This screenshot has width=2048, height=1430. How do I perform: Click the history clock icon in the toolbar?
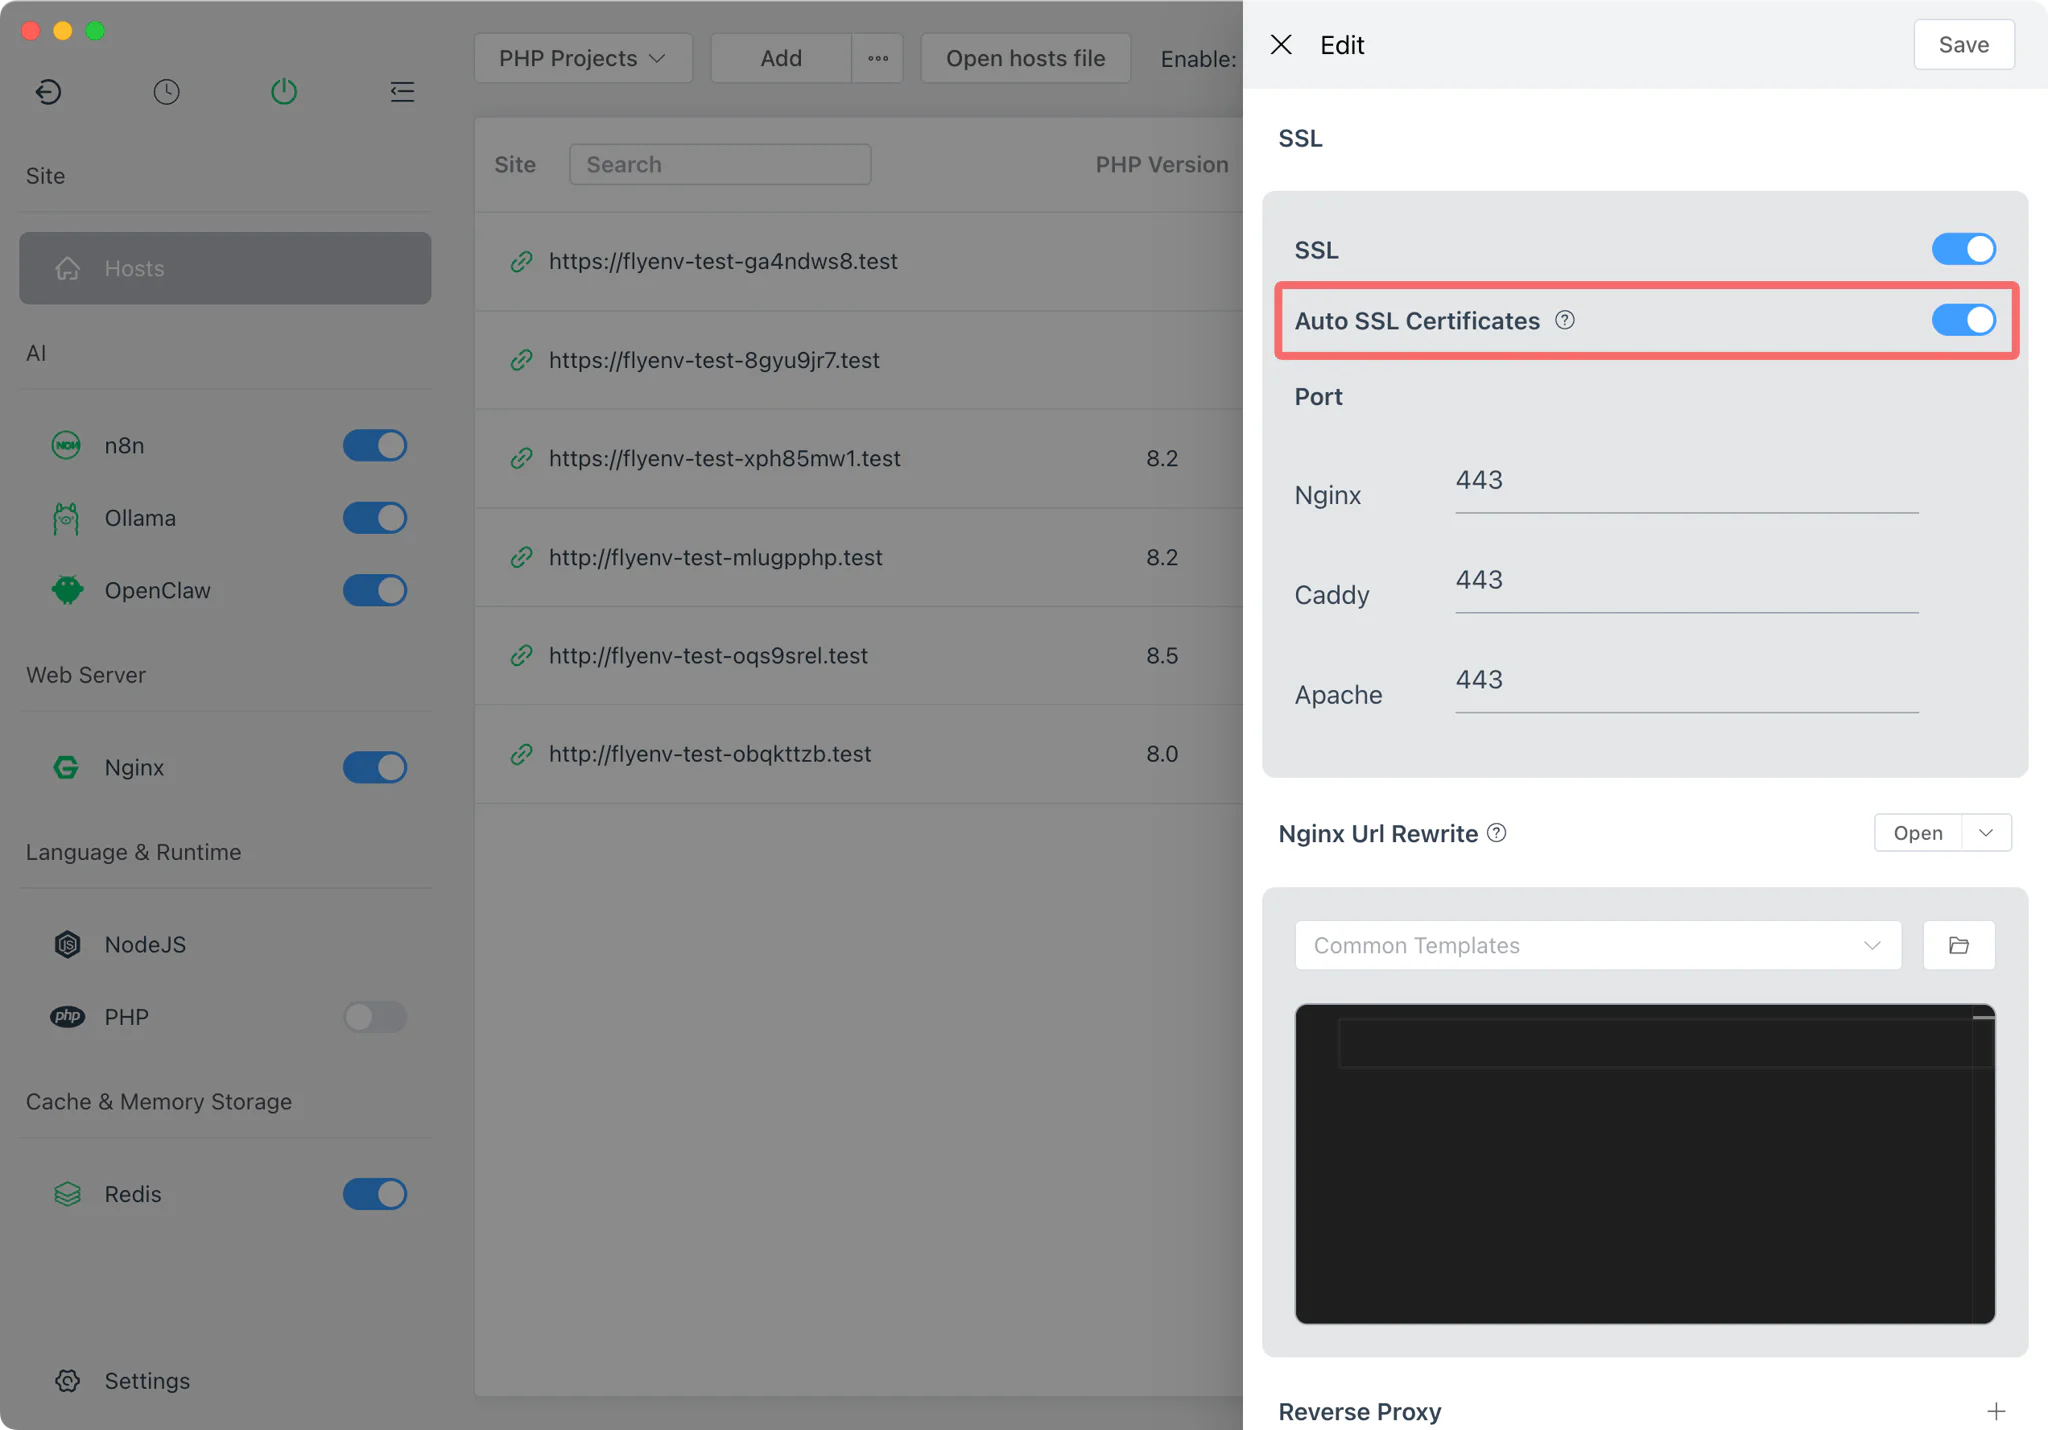166,91
